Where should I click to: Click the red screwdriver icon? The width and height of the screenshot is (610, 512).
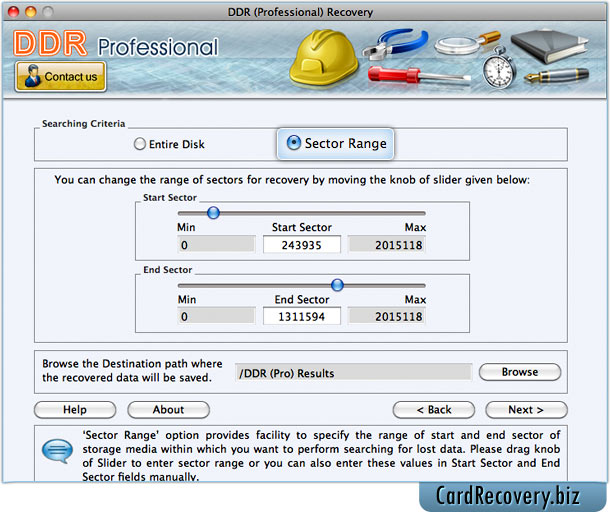[x=419, y=75]
